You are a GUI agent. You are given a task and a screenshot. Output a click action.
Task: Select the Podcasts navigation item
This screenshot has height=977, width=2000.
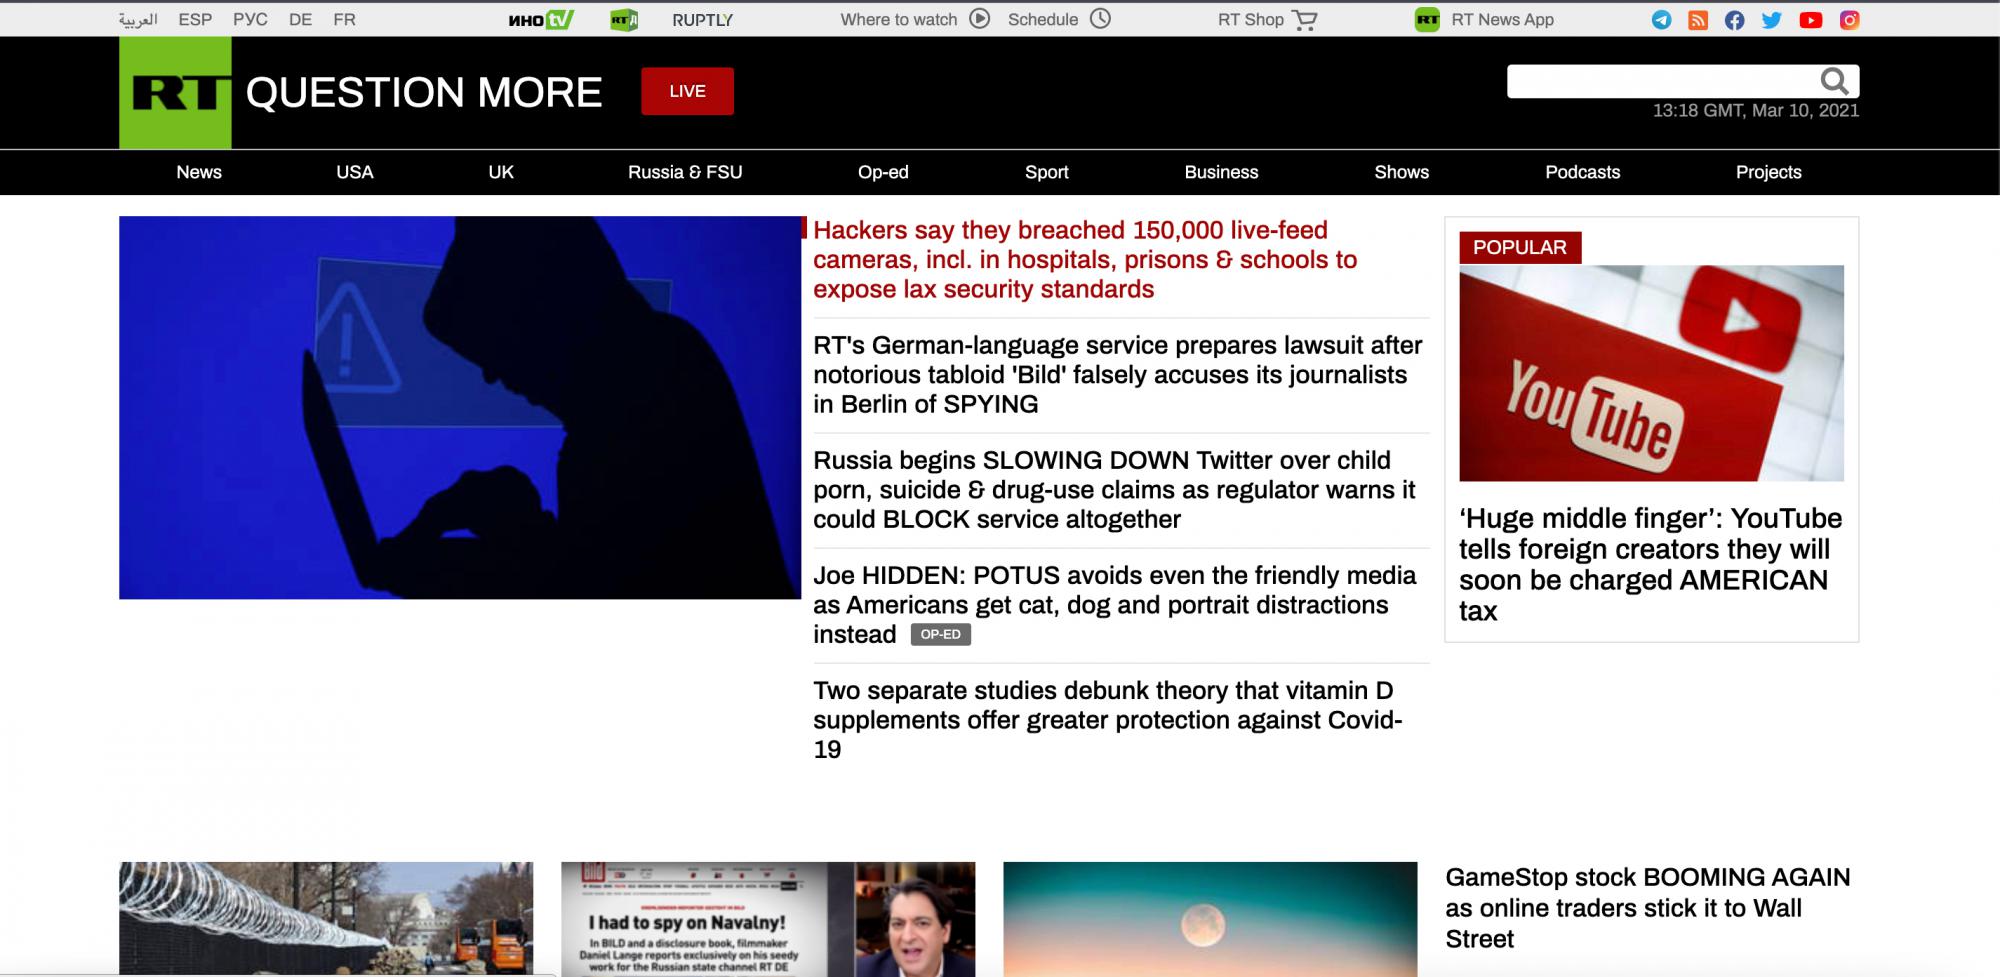click(1582, 172)
